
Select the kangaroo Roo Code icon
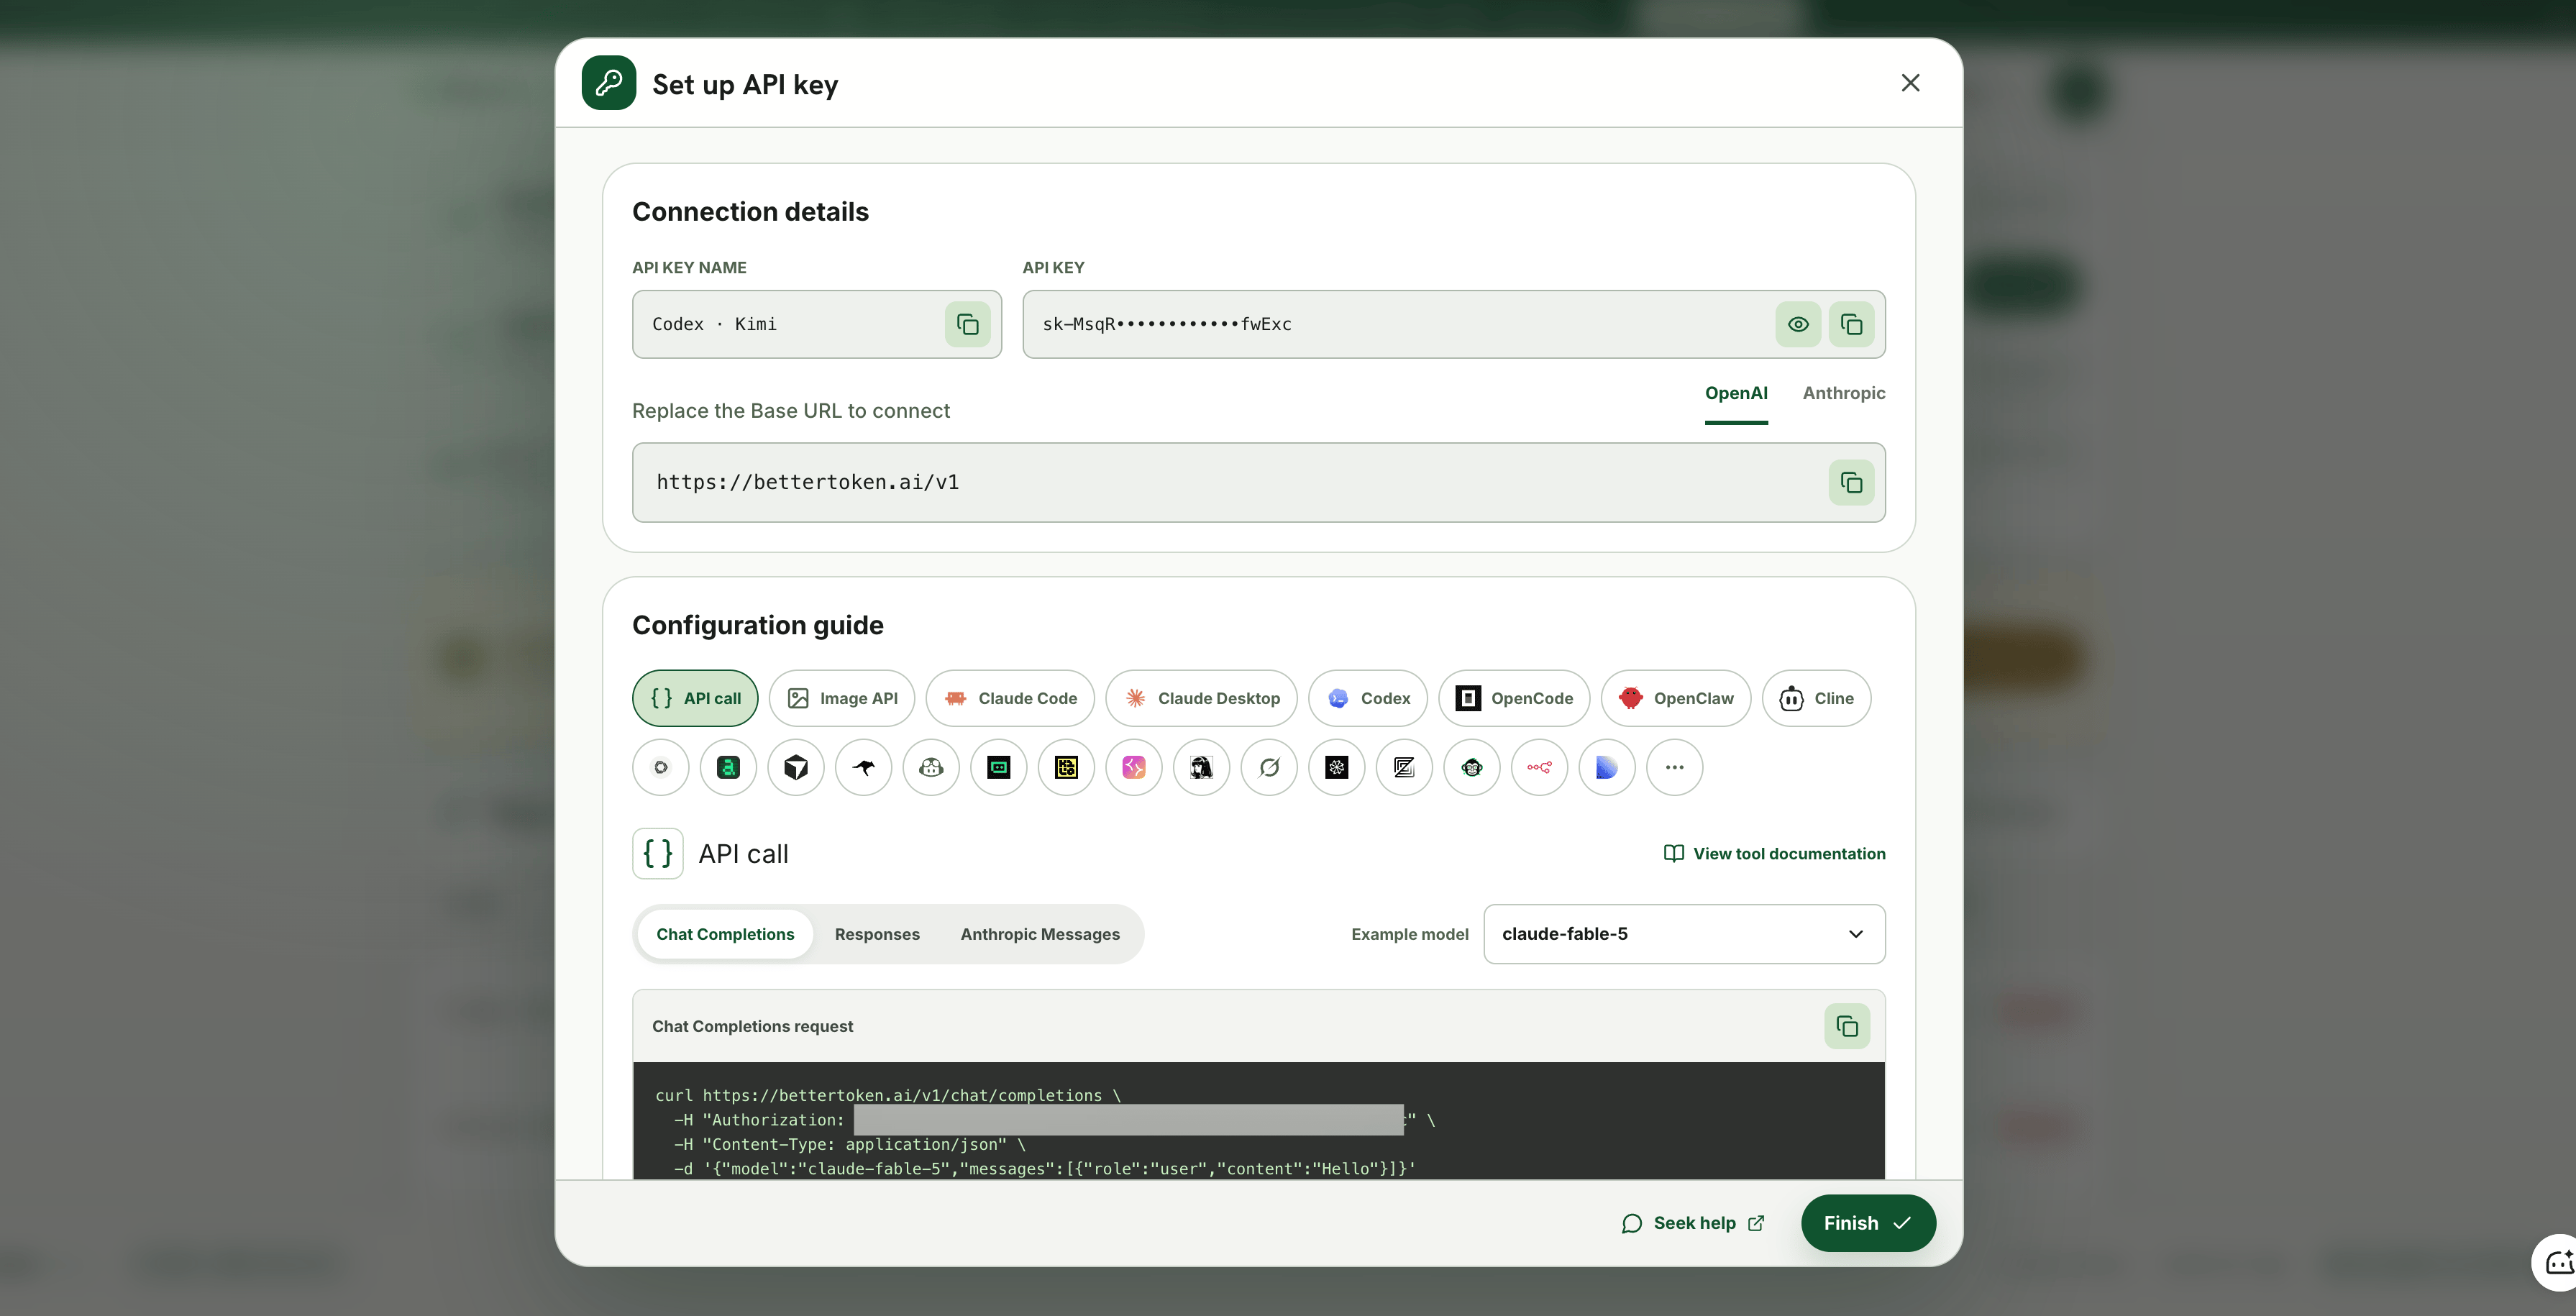point(864,767)
